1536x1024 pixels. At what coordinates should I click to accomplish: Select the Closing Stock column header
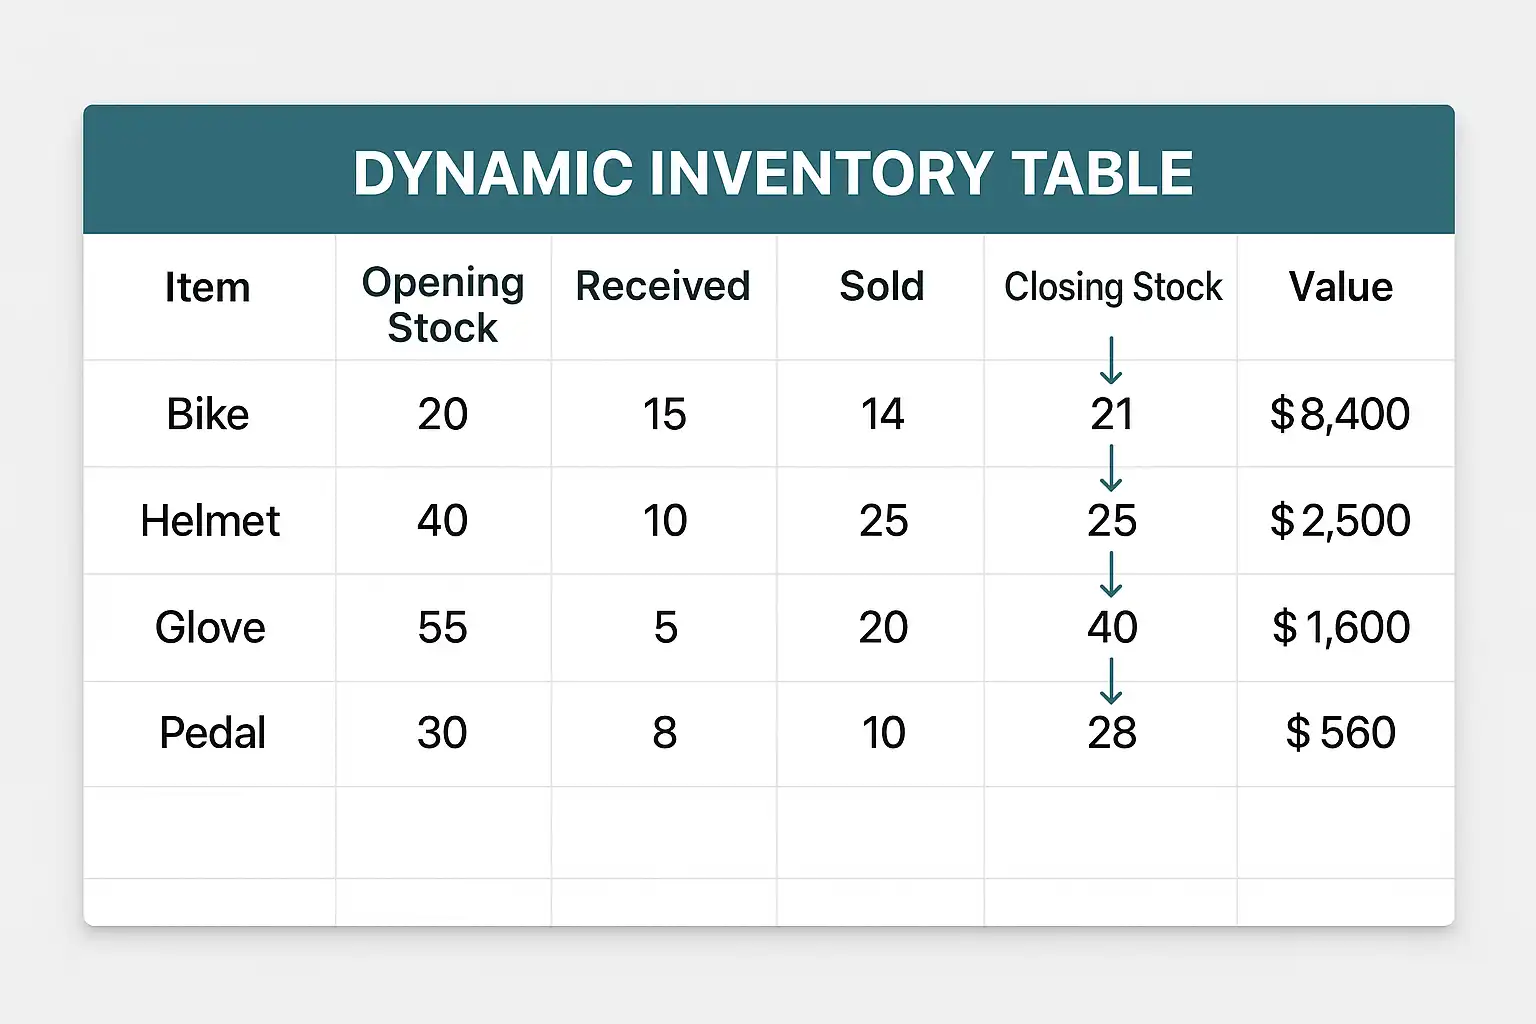pos(1112,287)
